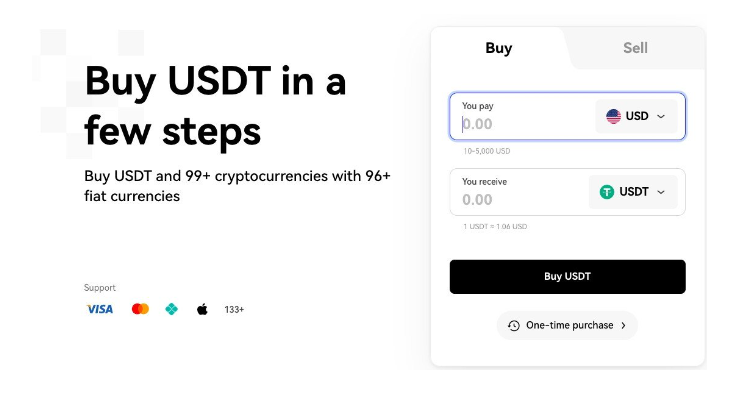Expand the chevron next to USD

point(661,116)
